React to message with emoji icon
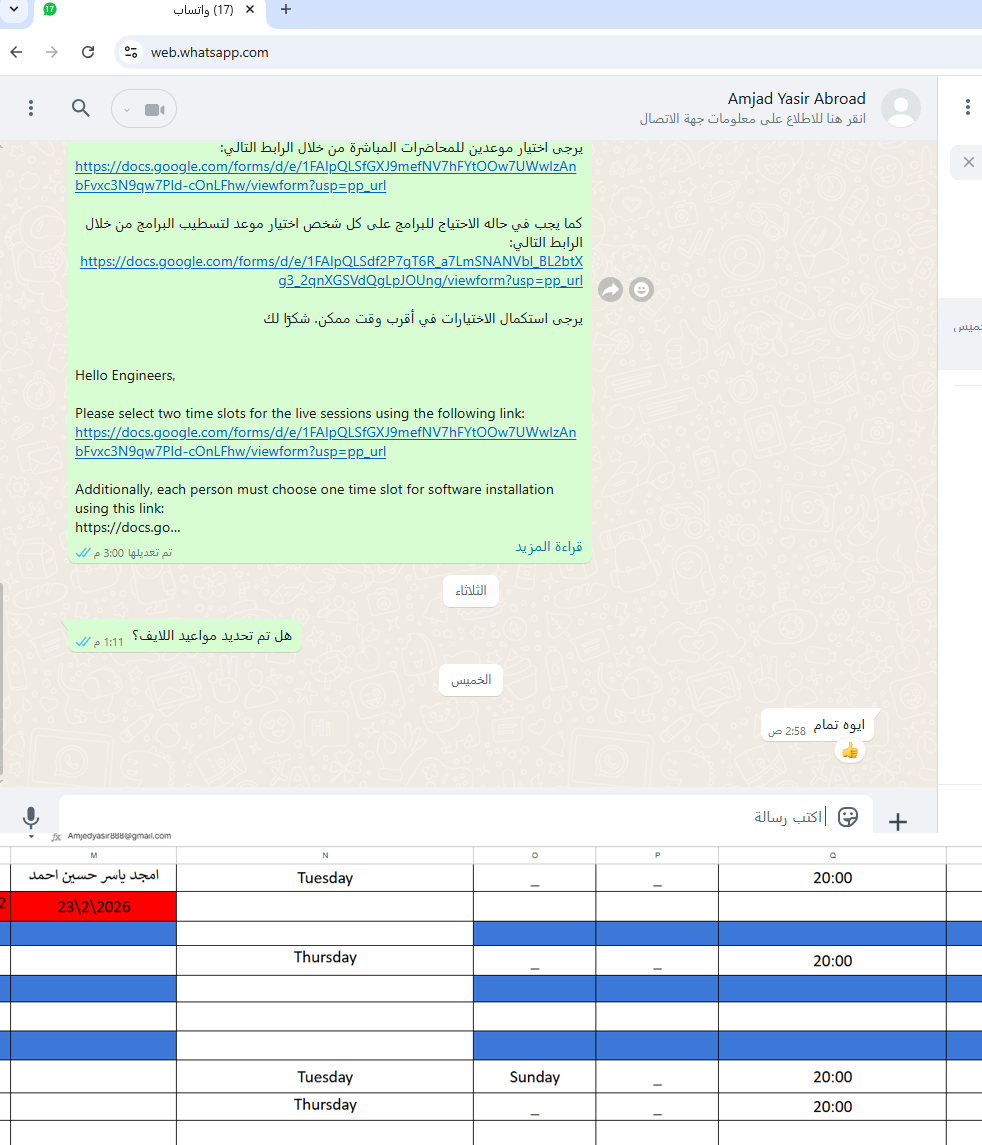The image size is (982, 1145). (641, 290)
